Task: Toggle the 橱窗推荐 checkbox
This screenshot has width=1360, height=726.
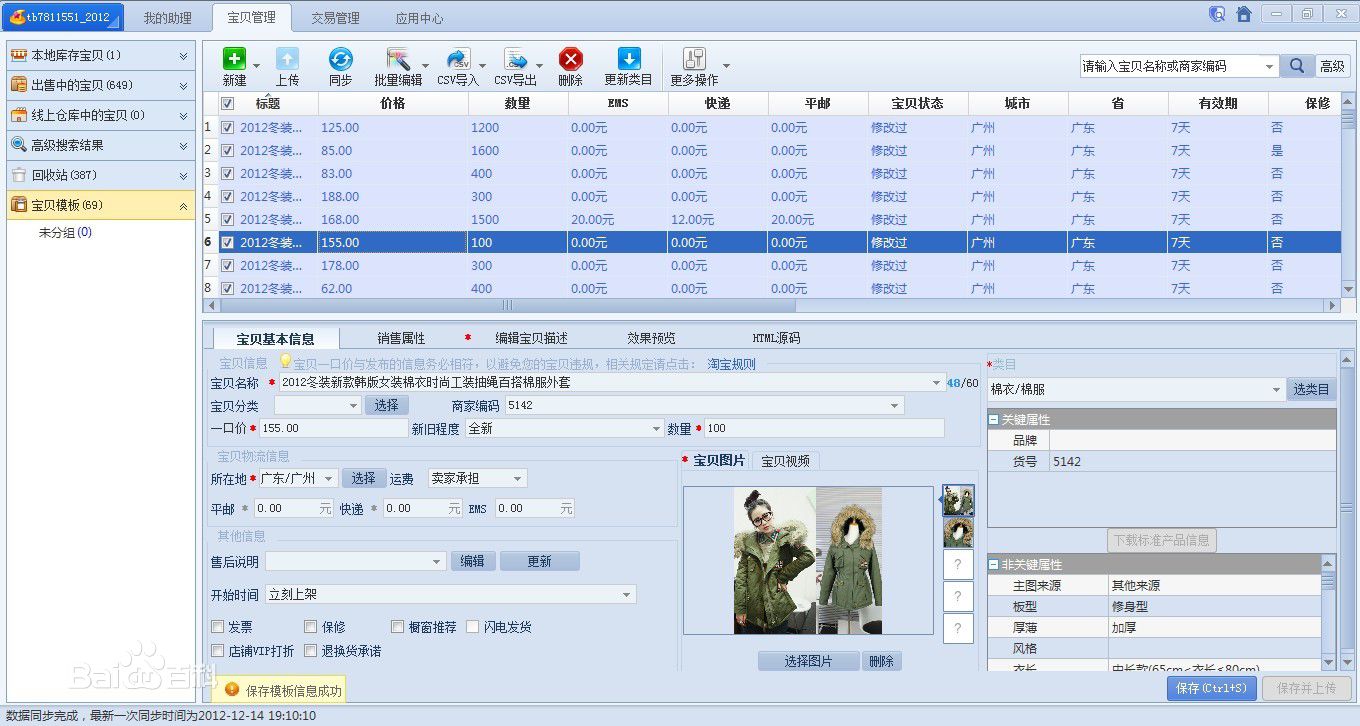Action: 398,627
